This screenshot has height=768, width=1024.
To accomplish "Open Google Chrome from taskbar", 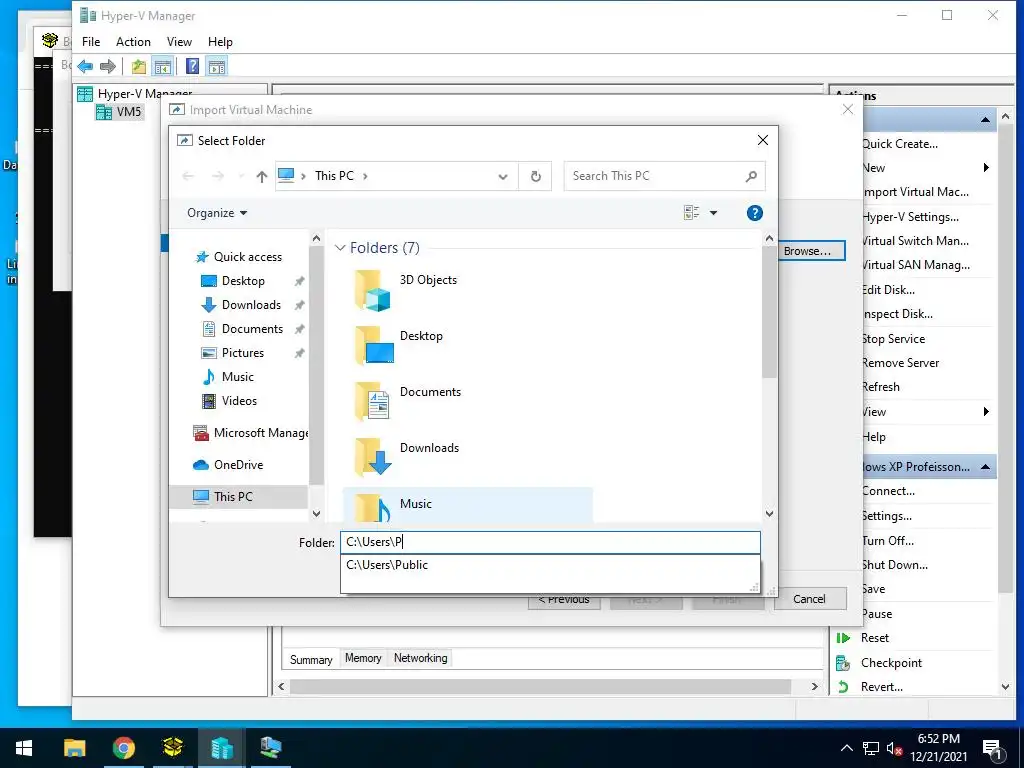I will pos(123,748).
